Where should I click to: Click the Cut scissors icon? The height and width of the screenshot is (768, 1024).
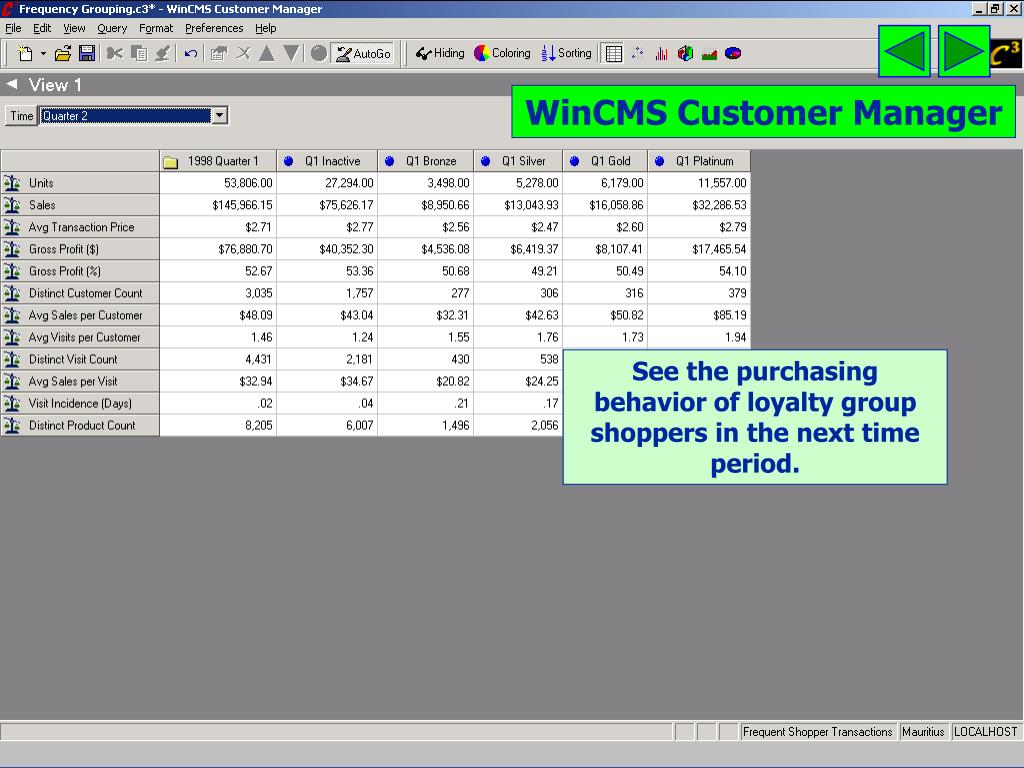click(x=114, y=54)
